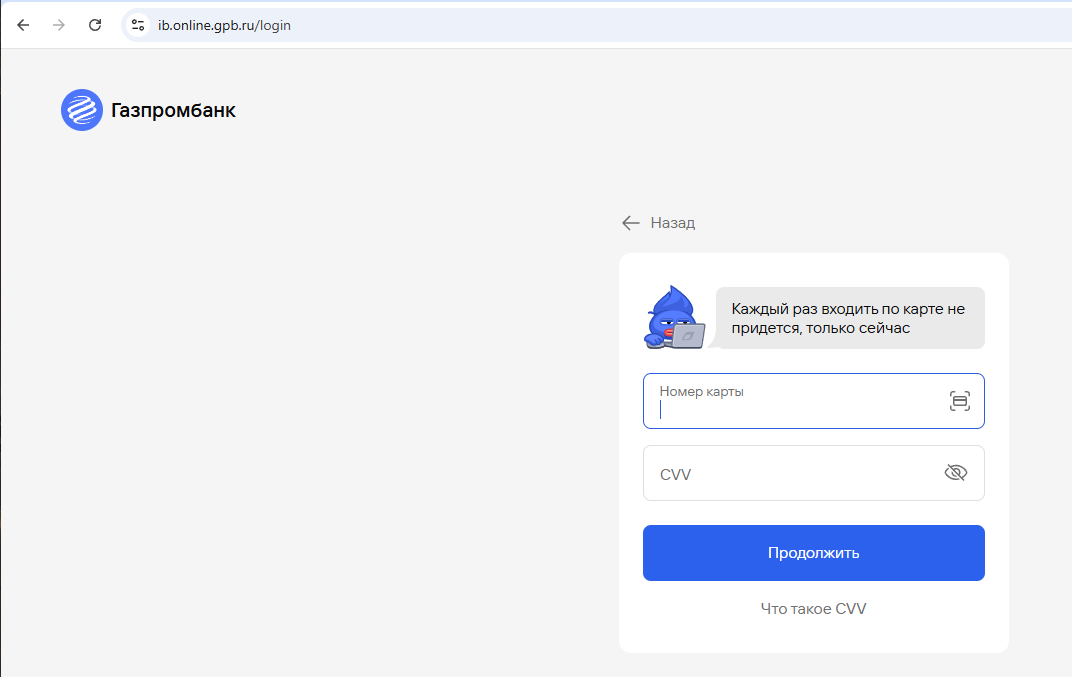Click the blue Продолжить button
The height and width of the screenshot is (677, 1072).
pos(814,553)
